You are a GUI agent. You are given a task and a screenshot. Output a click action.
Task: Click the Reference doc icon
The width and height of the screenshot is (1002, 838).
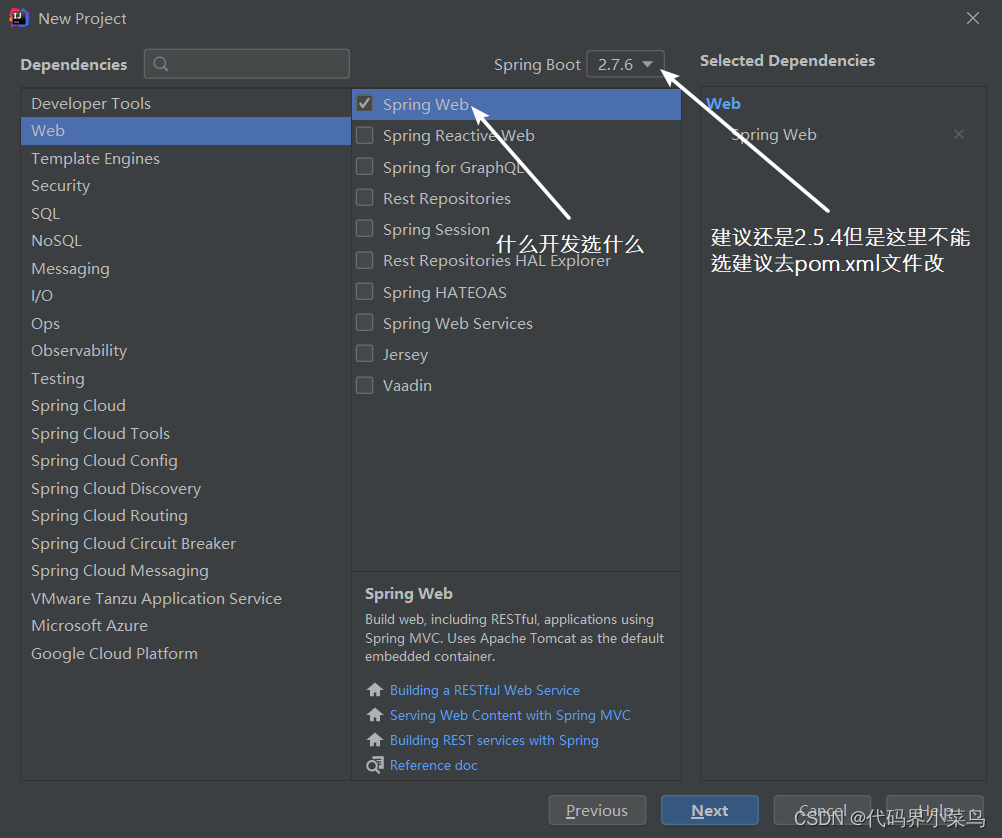[374, 765]
